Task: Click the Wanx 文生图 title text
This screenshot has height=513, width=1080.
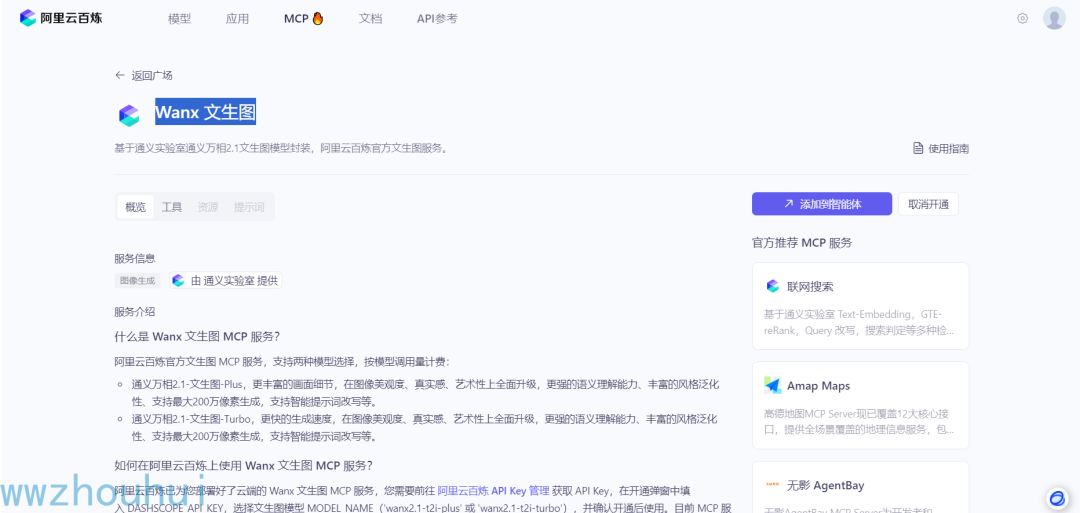Action: click(x=205, y=112)
